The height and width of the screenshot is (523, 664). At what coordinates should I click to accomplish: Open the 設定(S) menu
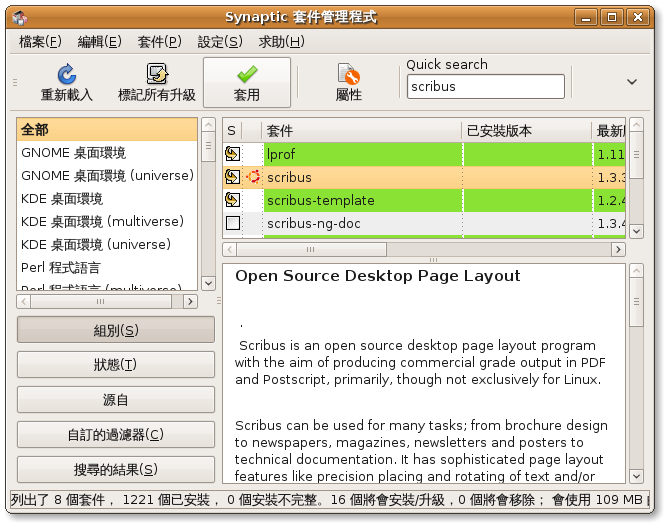pos(220,42)
